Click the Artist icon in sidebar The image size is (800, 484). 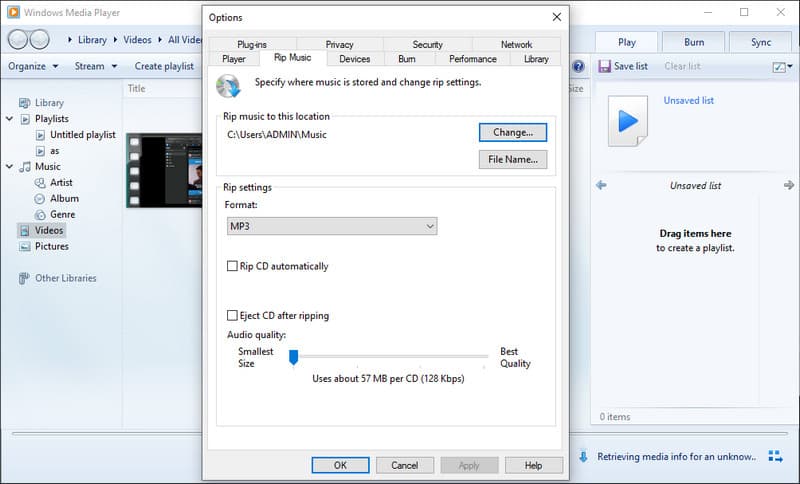point(40,183)
